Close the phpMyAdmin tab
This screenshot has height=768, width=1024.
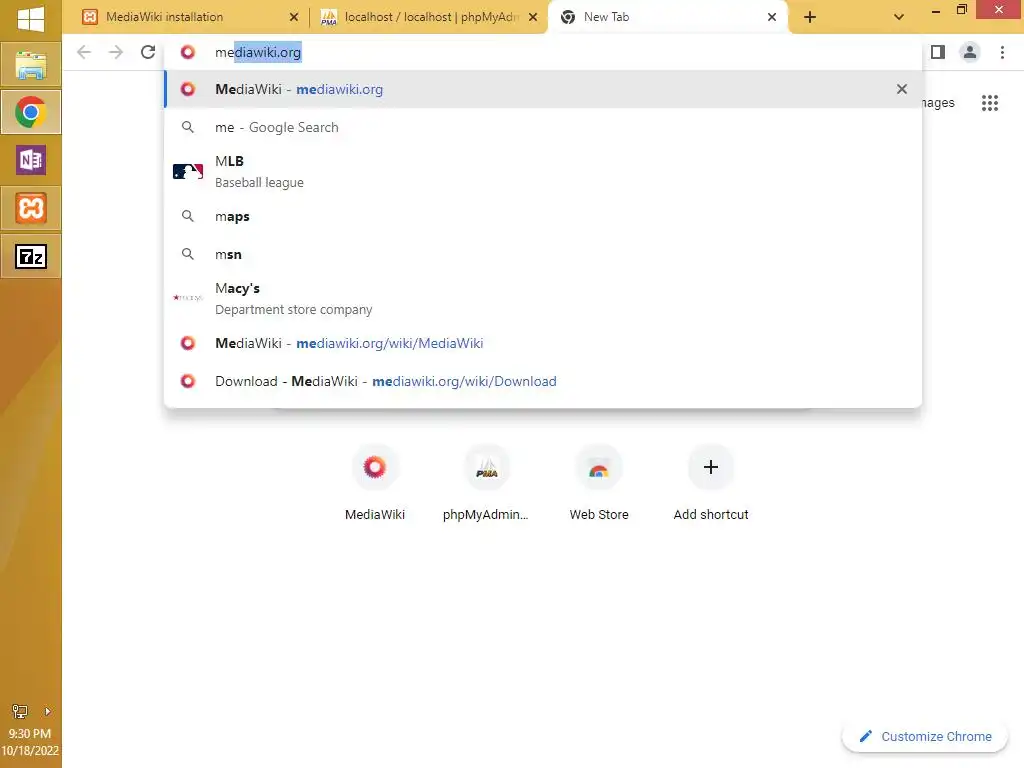pos(533,17)
